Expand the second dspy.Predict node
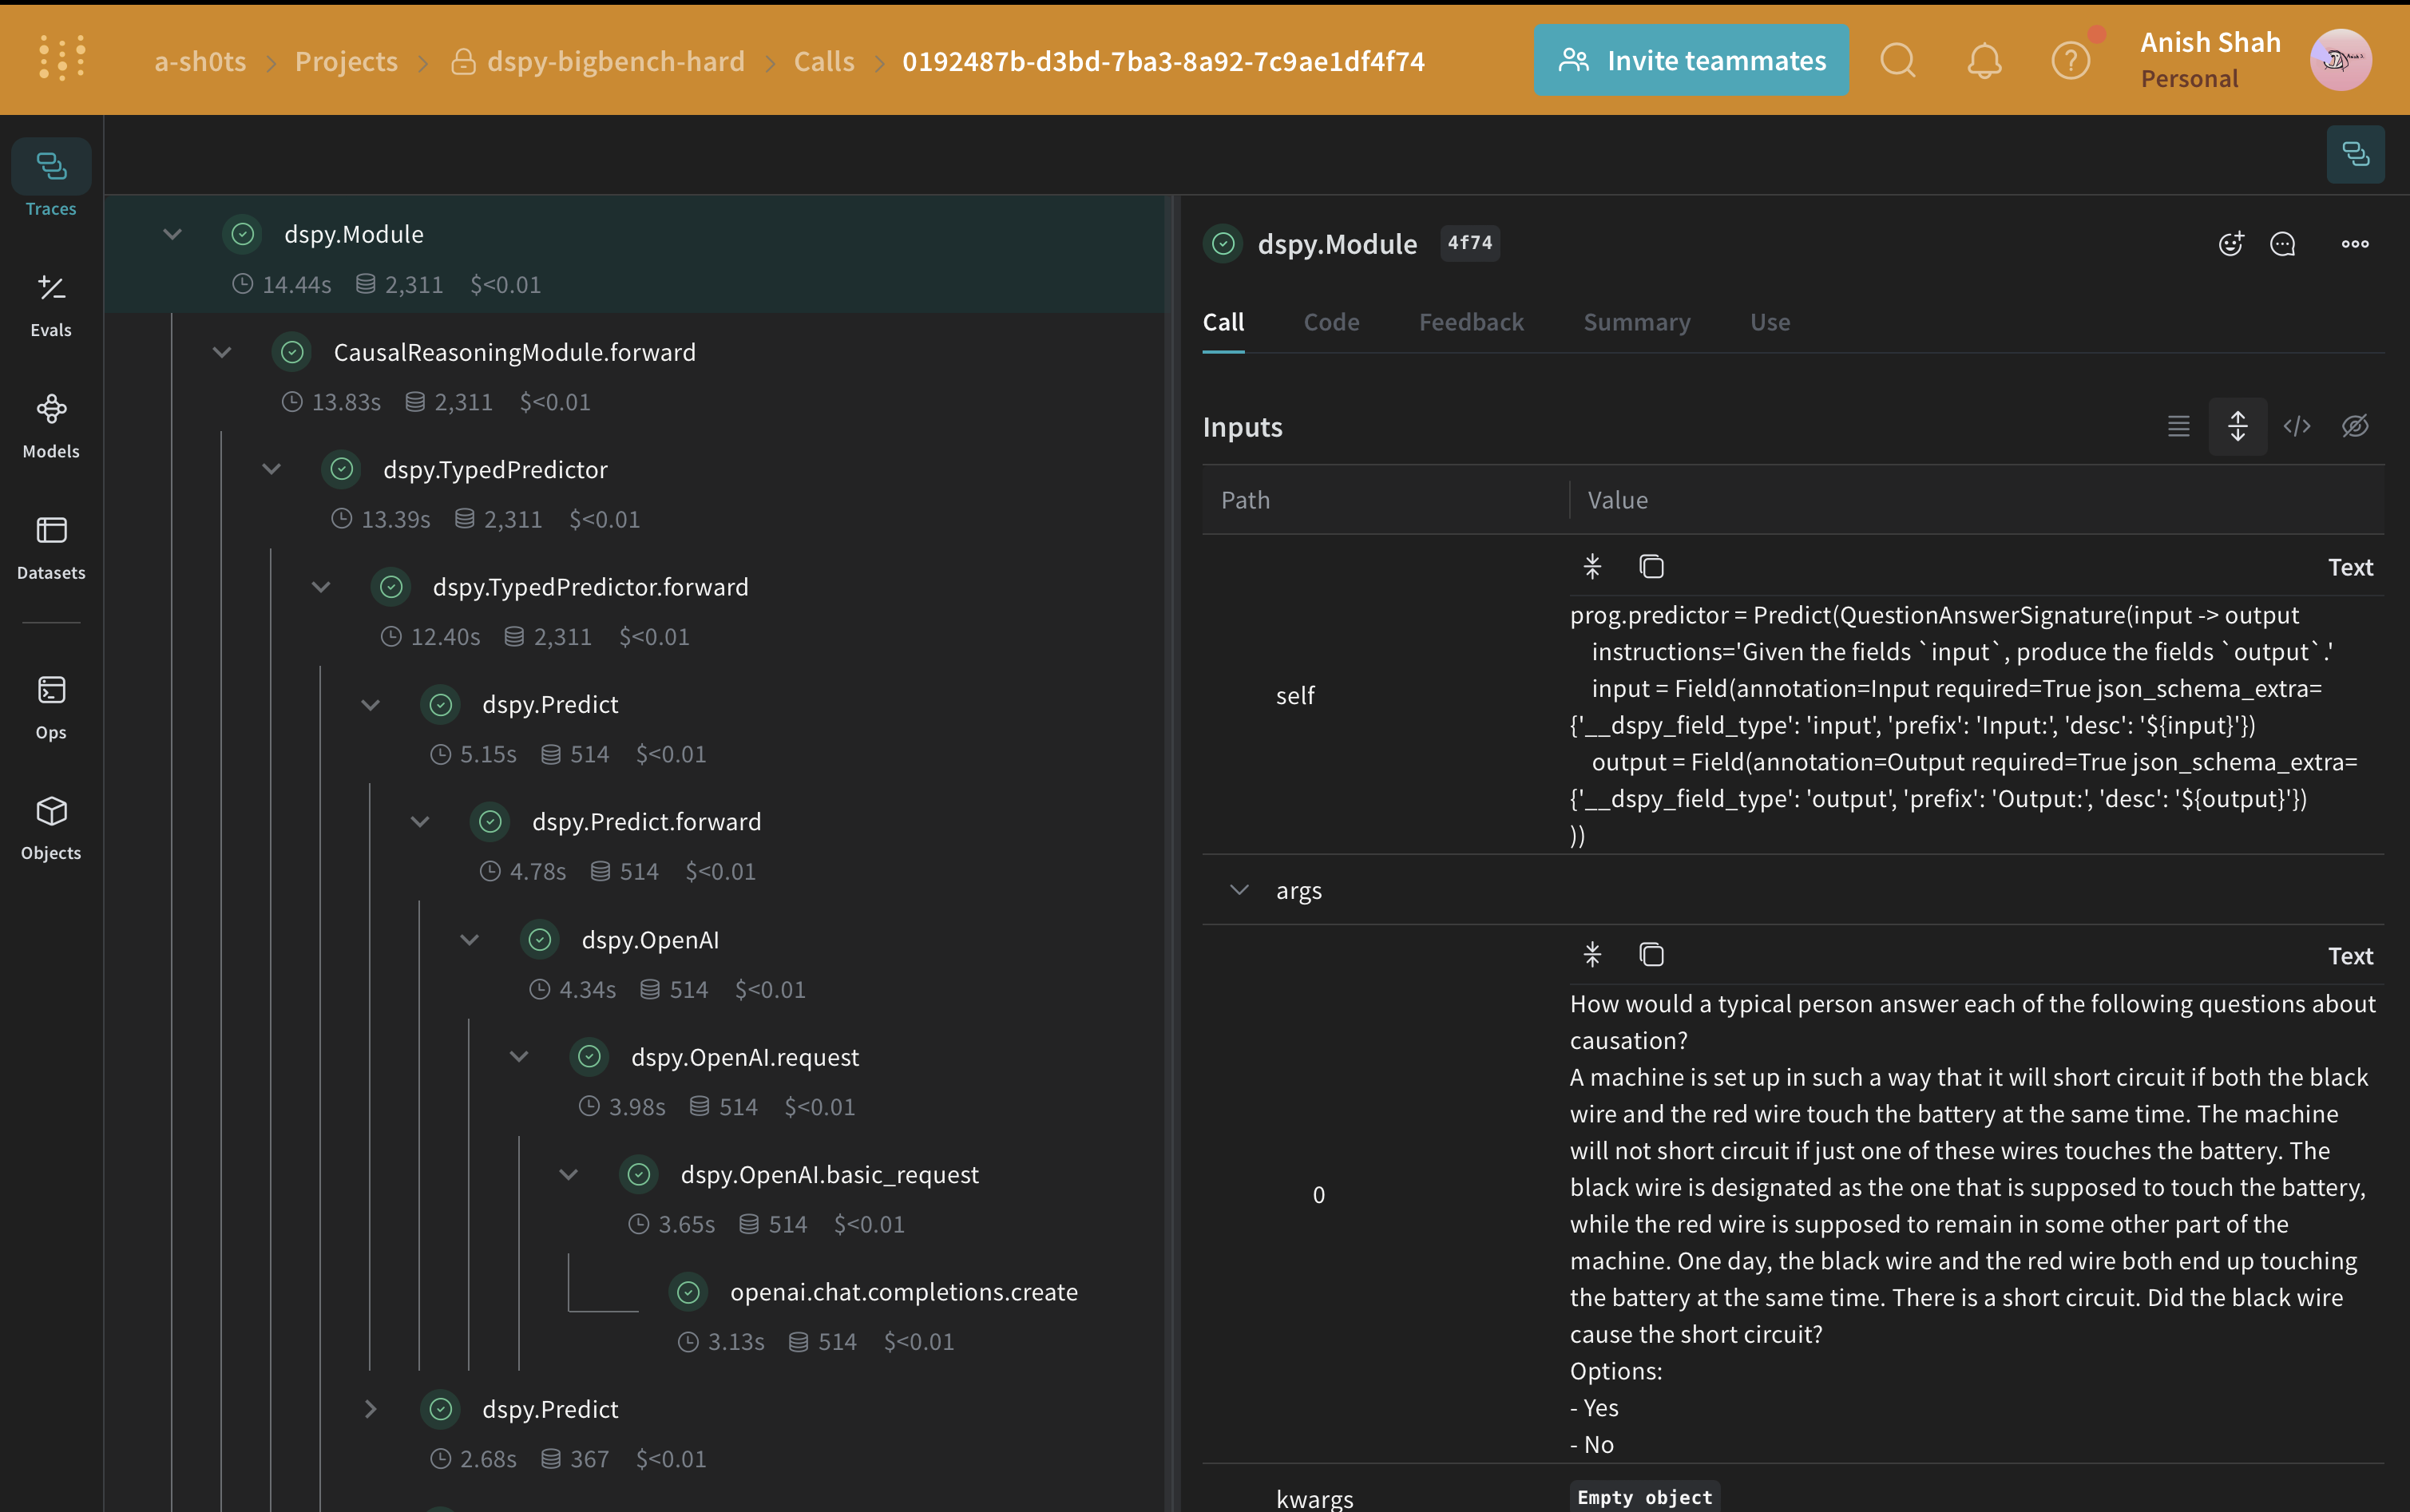The width and height of the screenshot is (2410, 1512). (371, 1409)
